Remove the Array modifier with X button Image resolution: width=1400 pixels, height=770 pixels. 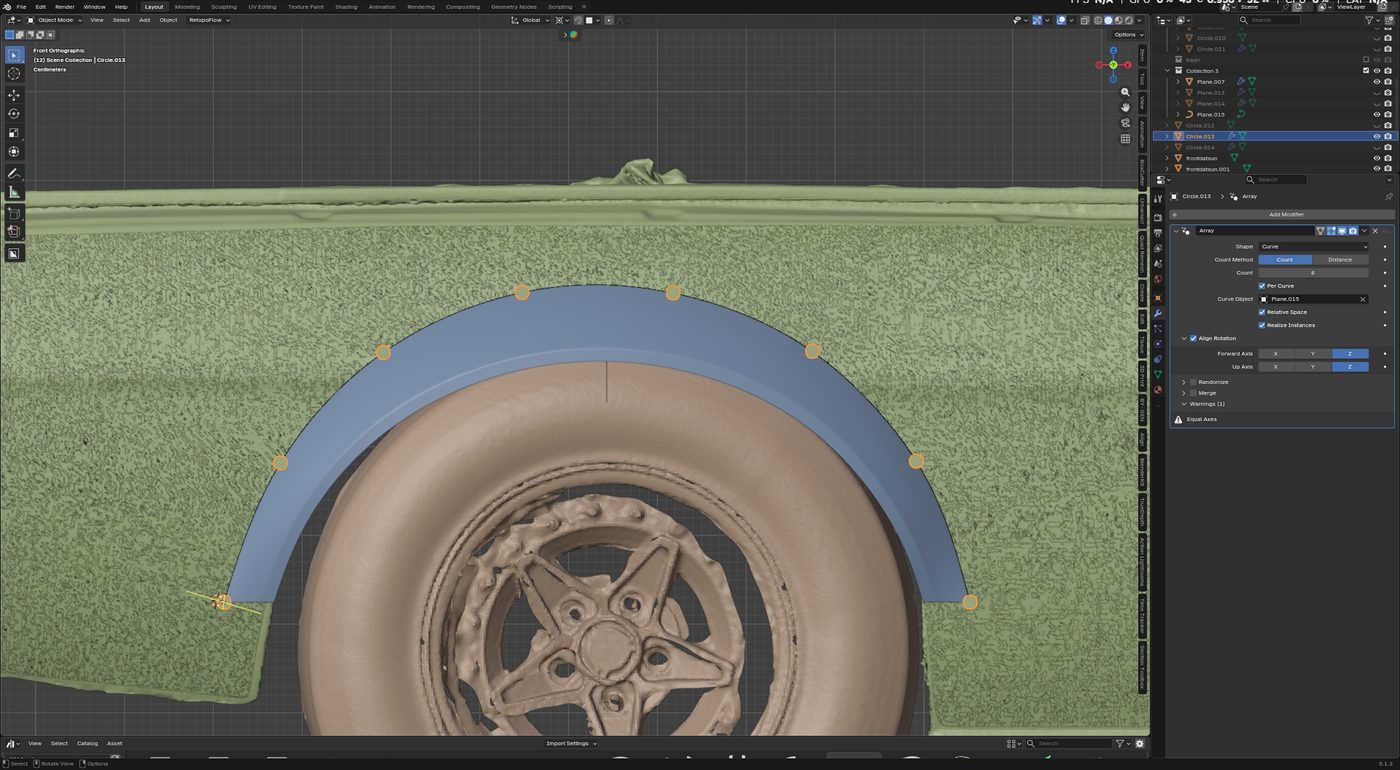coord(1376,231)
